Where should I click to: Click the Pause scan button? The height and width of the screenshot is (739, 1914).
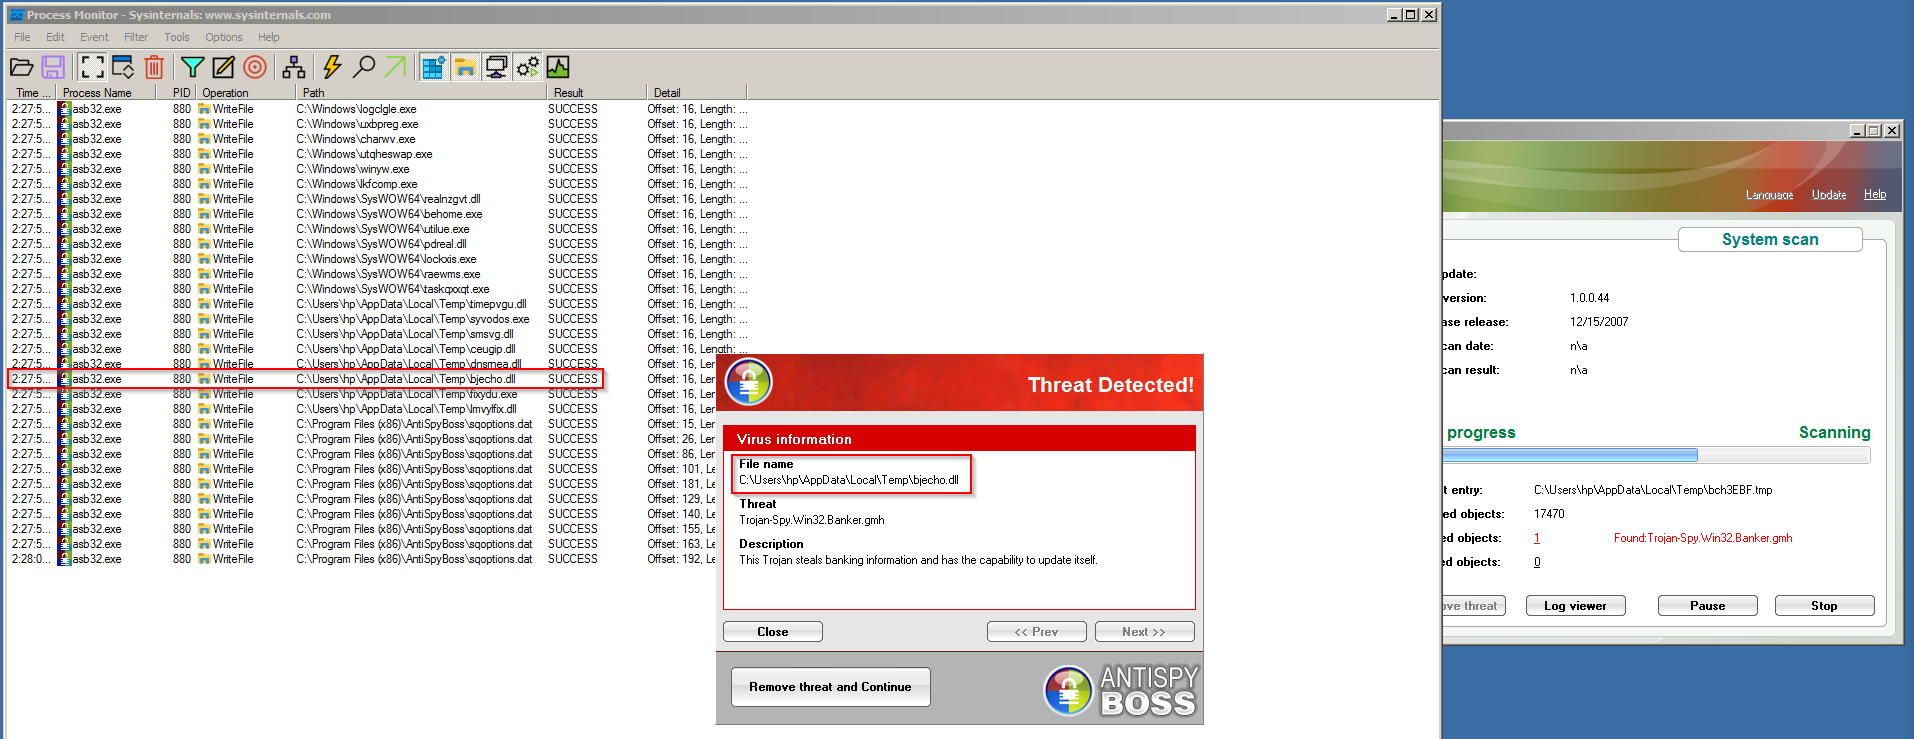click(1707, 606)
